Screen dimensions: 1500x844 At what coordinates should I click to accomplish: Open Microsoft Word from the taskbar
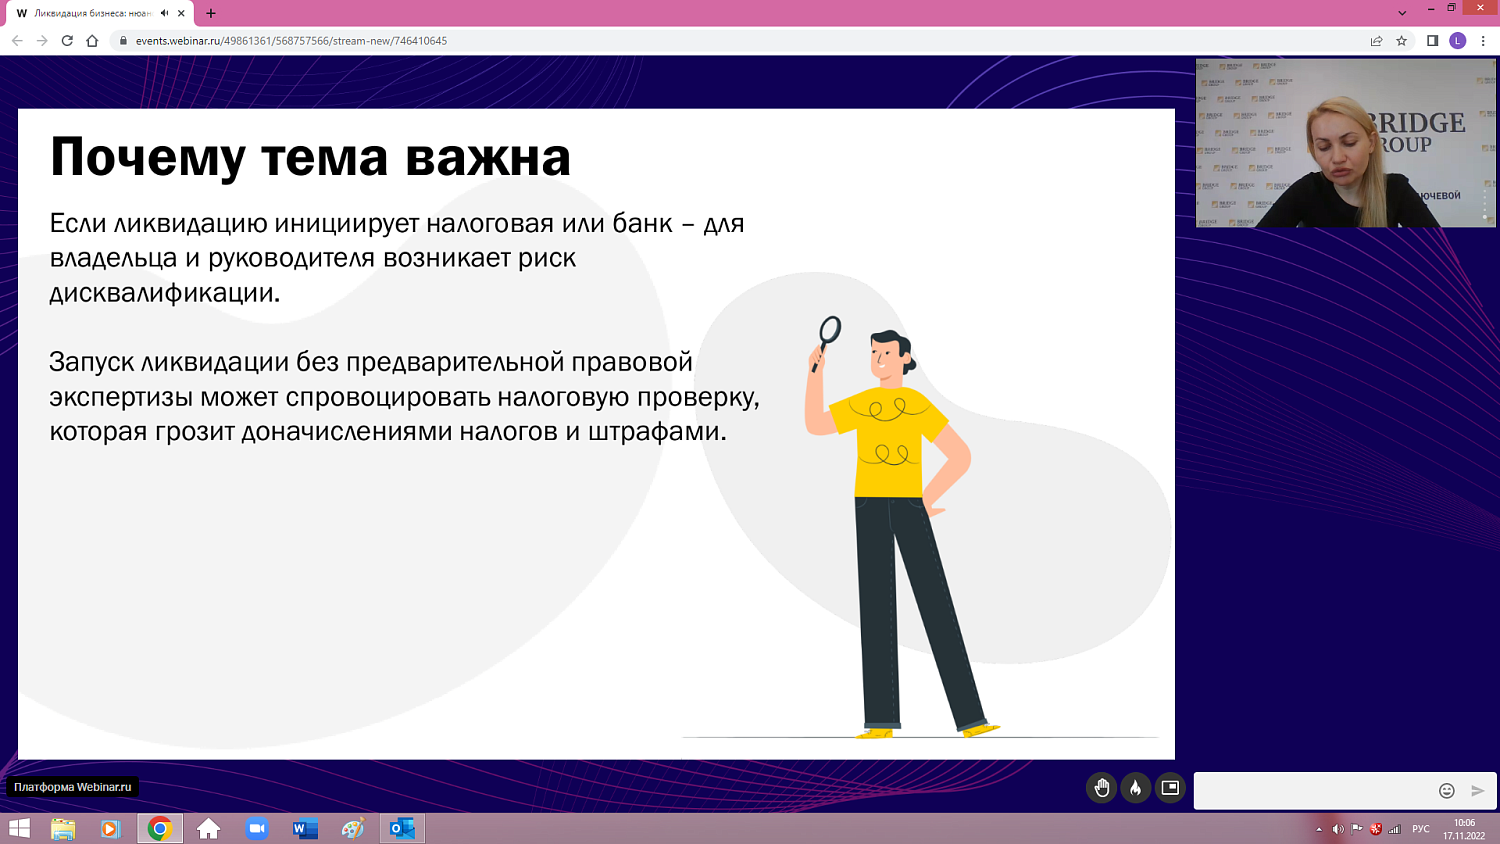tap(303, 828)
